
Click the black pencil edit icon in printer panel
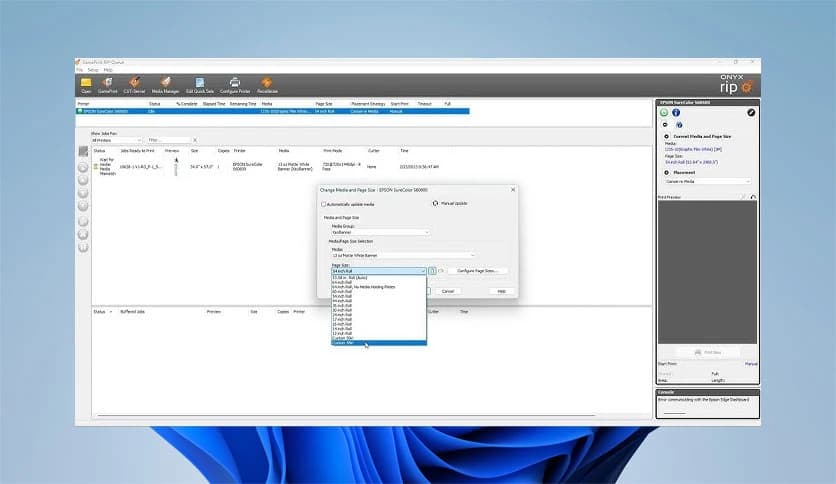pos(751,112)
